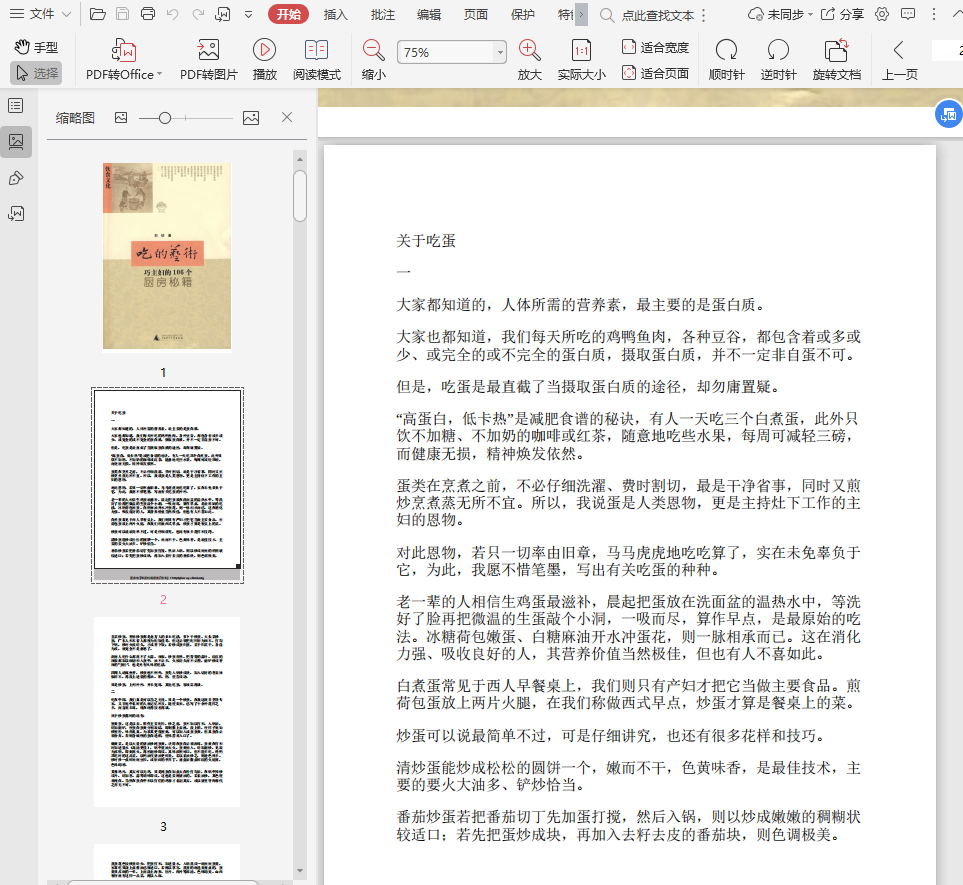Rotate view 逆时针 counterclockwise

pyautogui.click(x=778, y=60)
